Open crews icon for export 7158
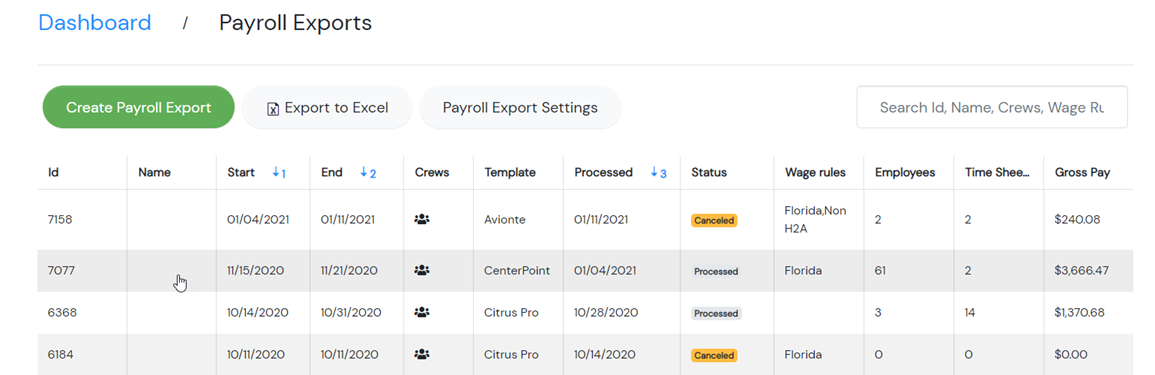 tap(422, 219)
